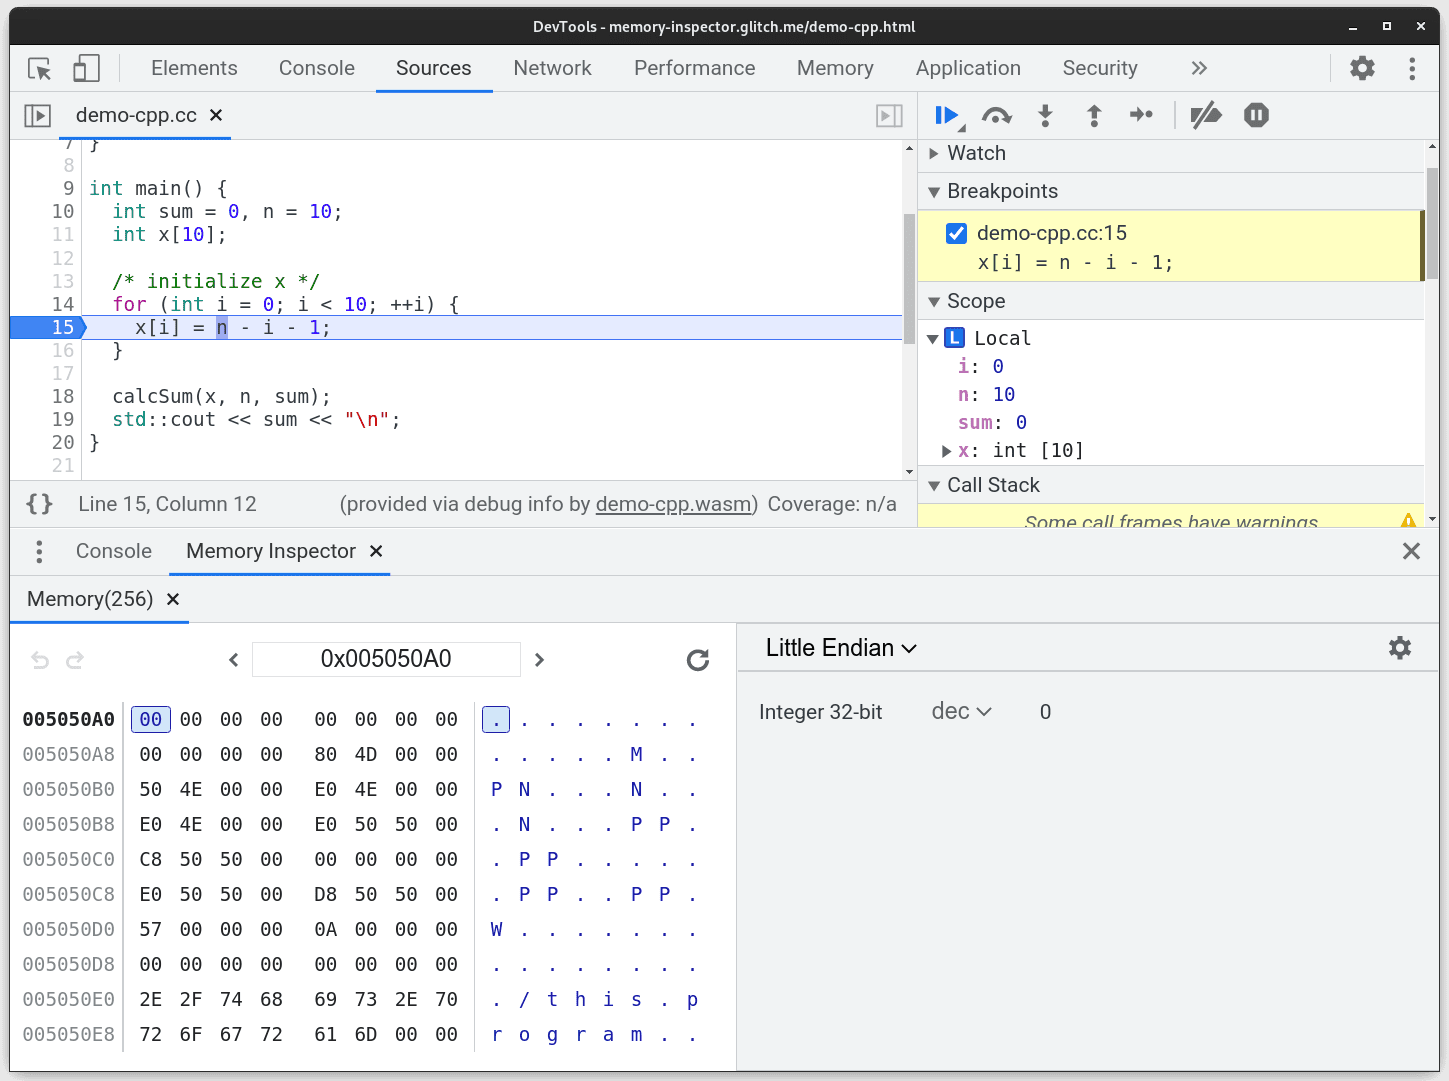Activate the inspect element cursor tool
Screen dimensions: 1449x1081
point(39,68)
